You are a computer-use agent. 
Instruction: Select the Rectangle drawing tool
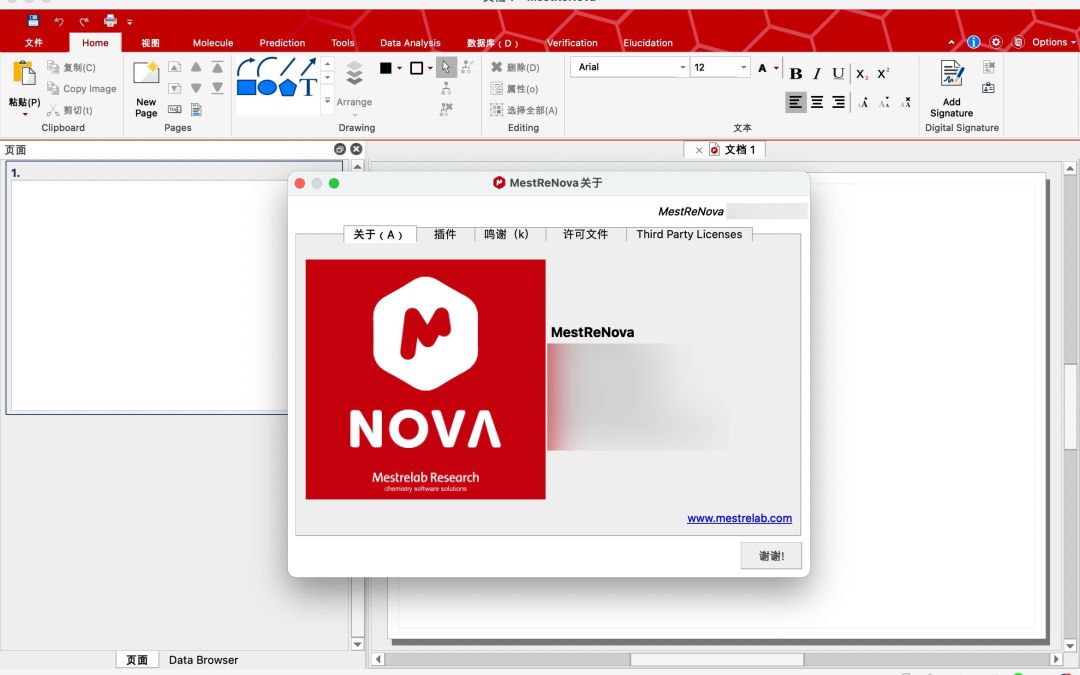click(x=244, y=87)
